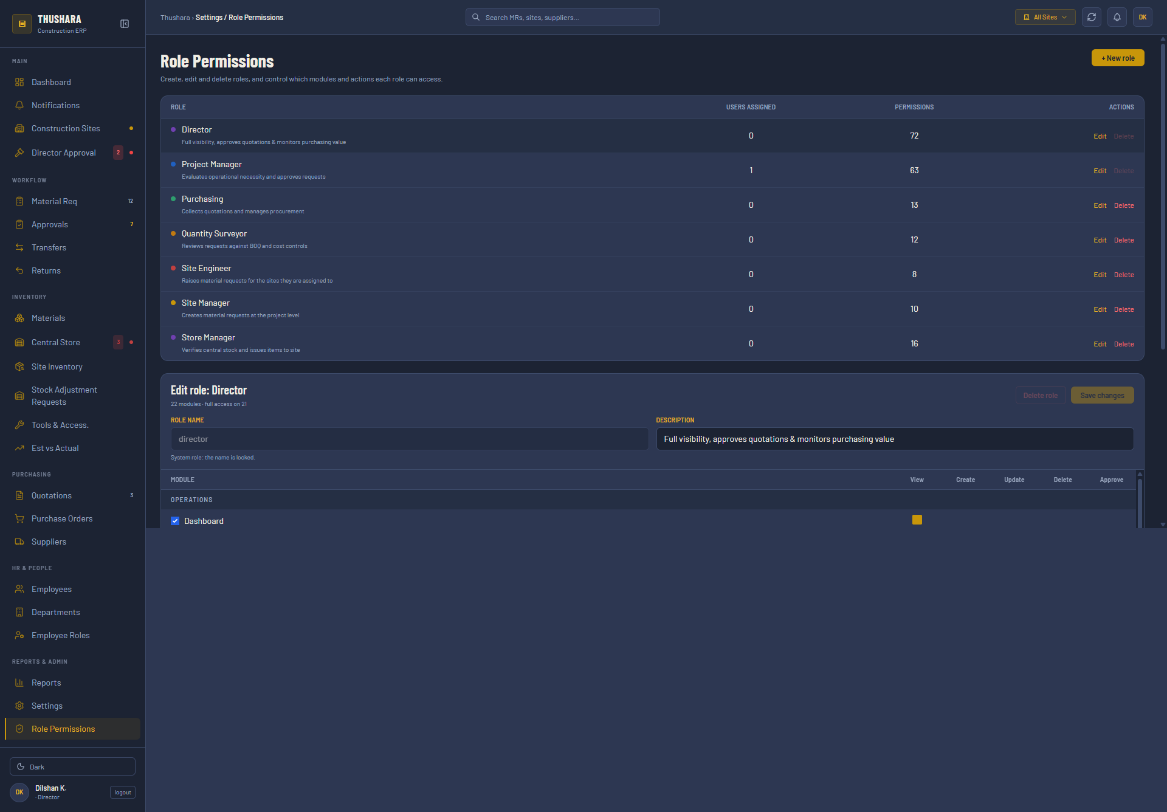Screen dimensions: 1167x812
Task: Toggle Dashboard View permission square
Action: [917, 520]
